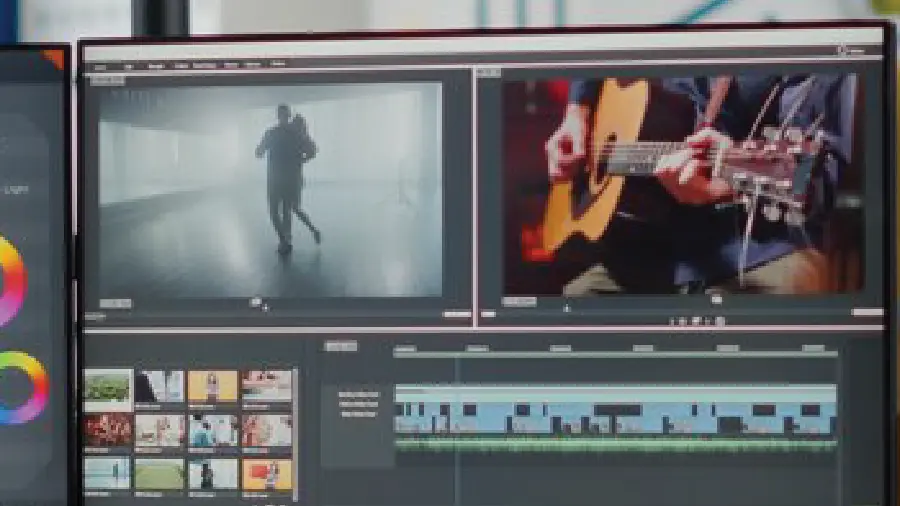Select the red flowers thumbnail in media bin
The height and width of the screenshot is (506, 900).
(108, 429)
